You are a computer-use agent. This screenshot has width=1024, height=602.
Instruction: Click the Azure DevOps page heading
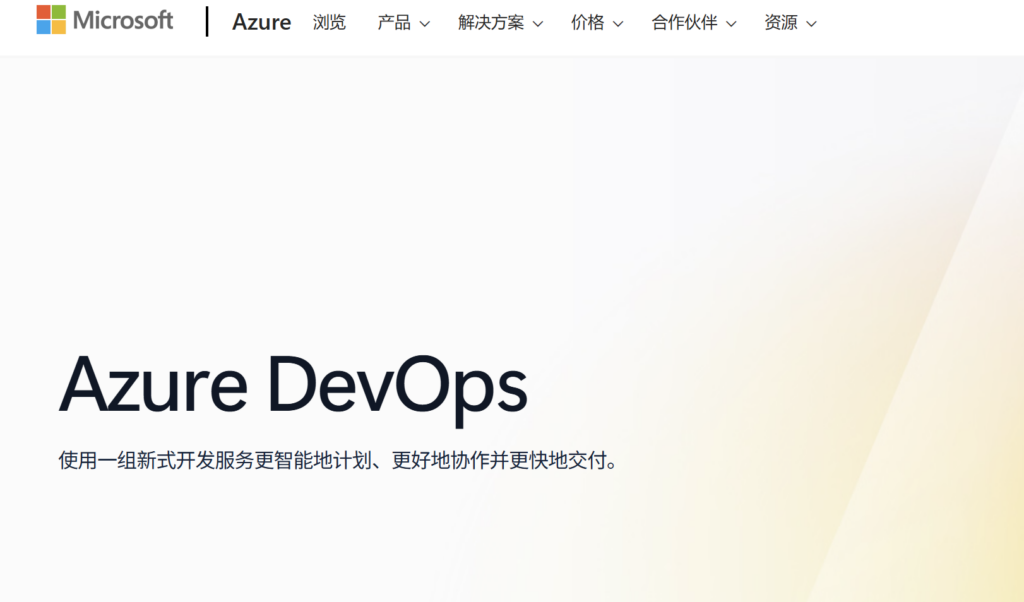tap(293, 387)
